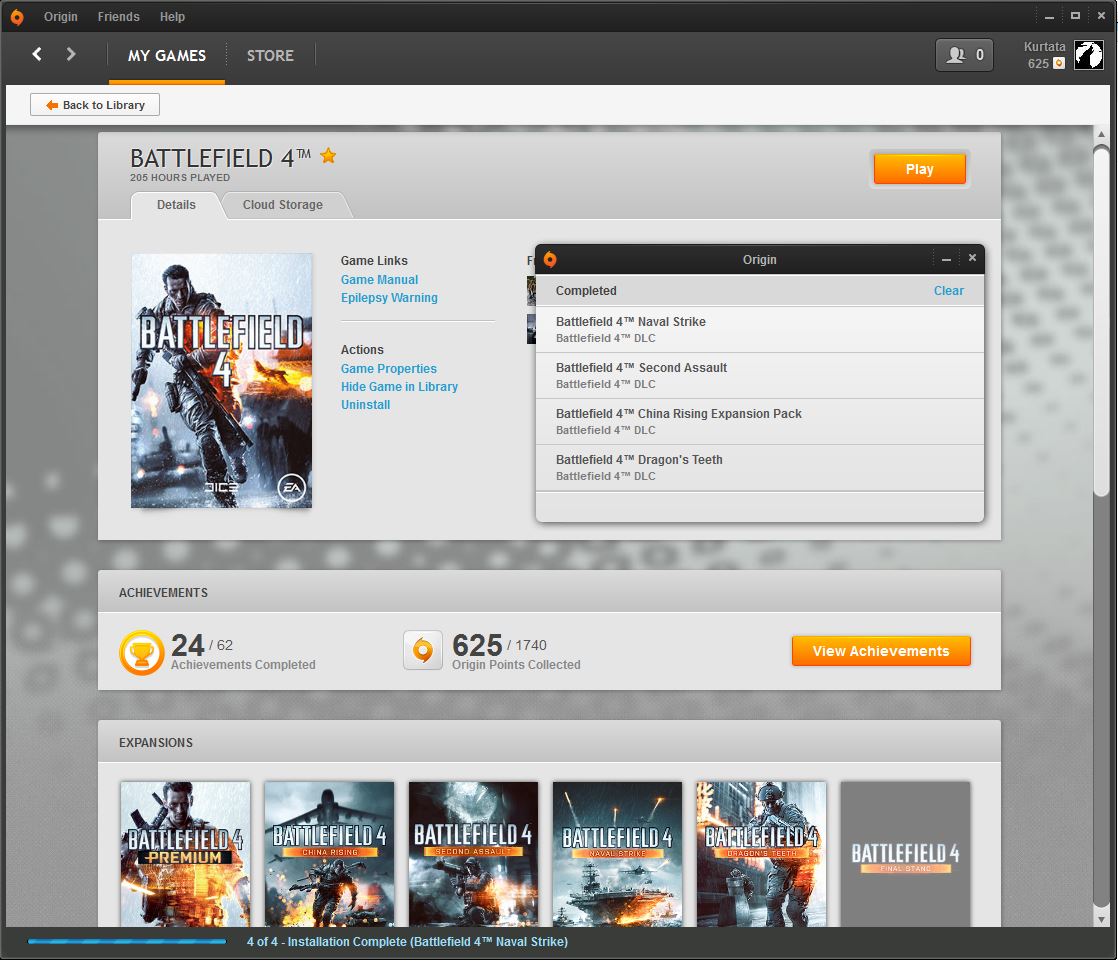Click the page vertical scrollbar thumb
The height and width of the screenshot is (961, 1118).
1102,321
